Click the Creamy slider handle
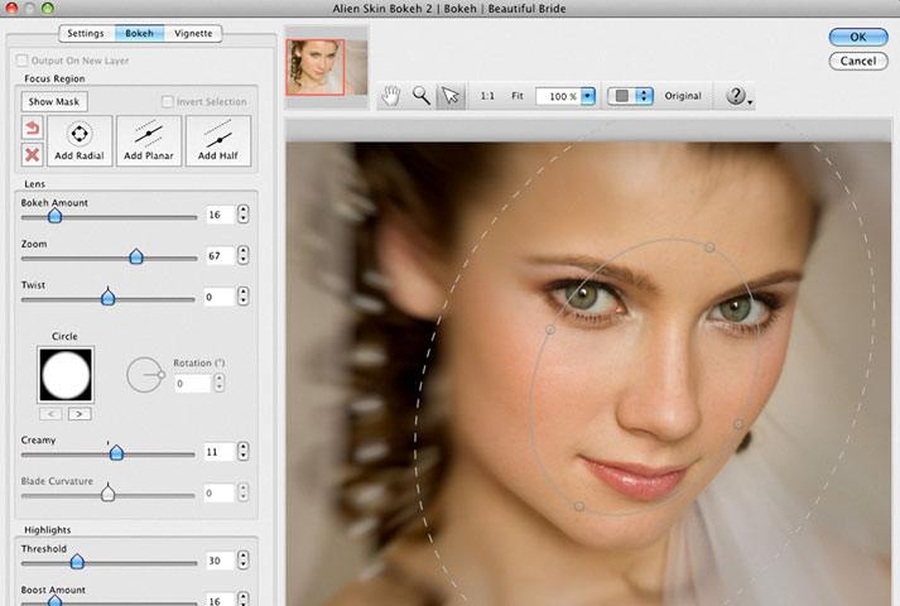This screenshot has height=606, width=900. (x=117, y=453)
